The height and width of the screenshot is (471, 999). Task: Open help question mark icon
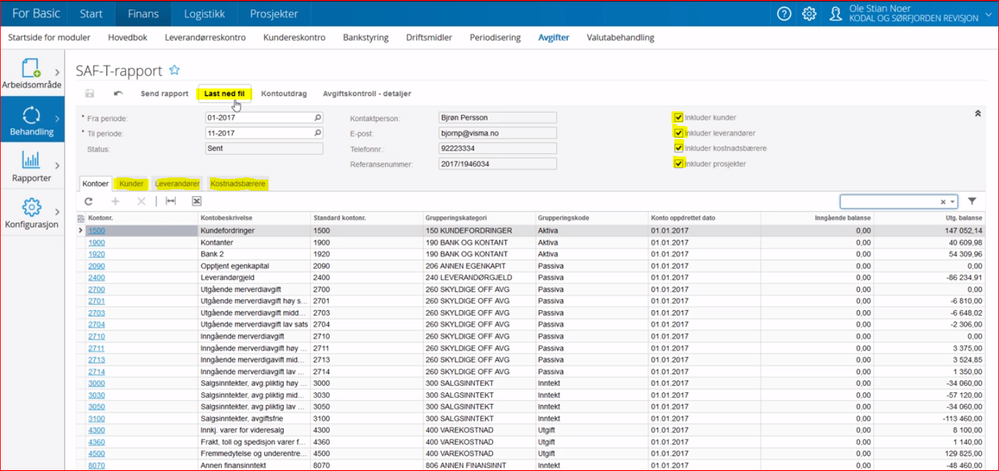(x=784, y=14)
